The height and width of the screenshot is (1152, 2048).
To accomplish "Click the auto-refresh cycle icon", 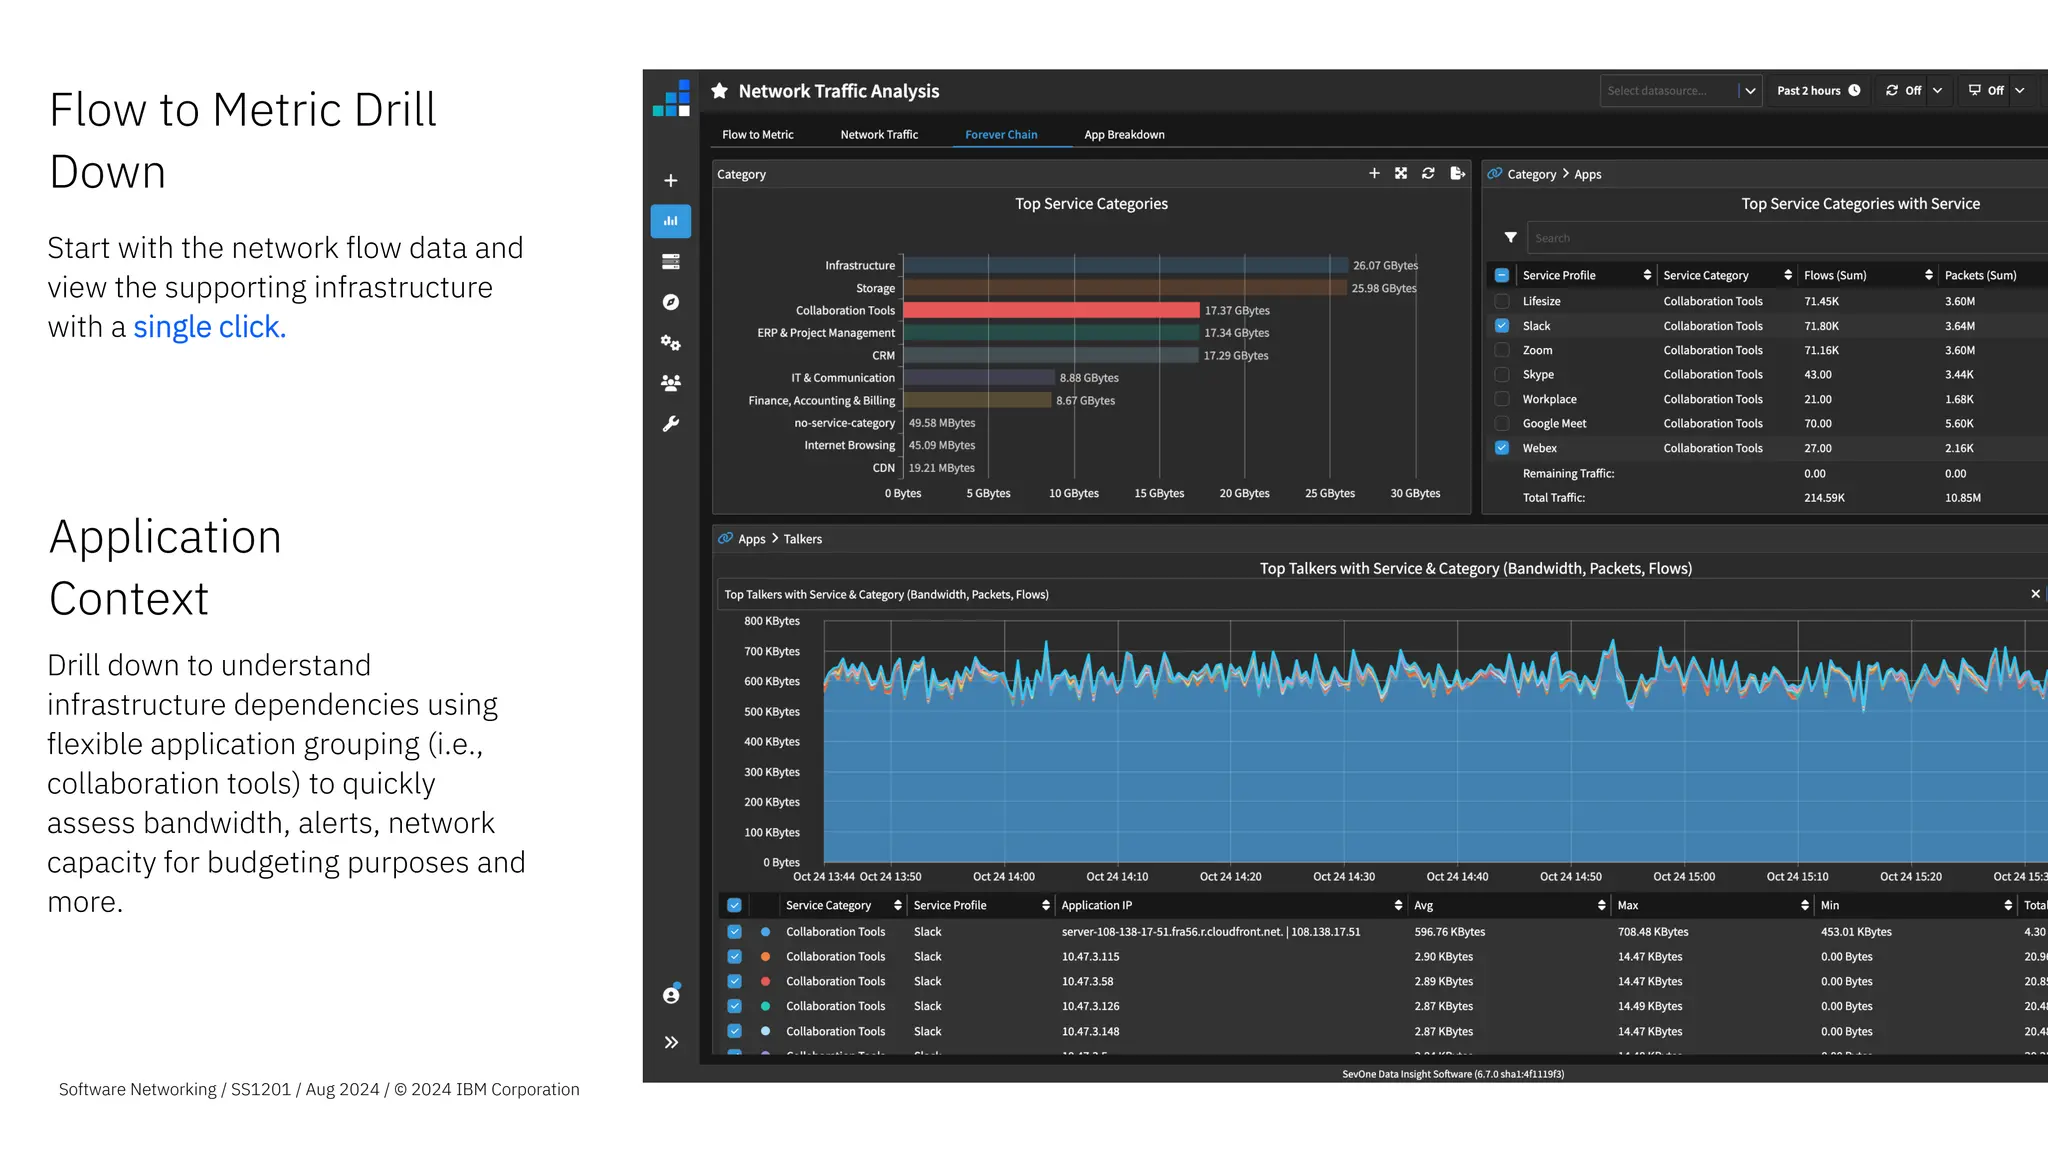I will point(1892,90).
